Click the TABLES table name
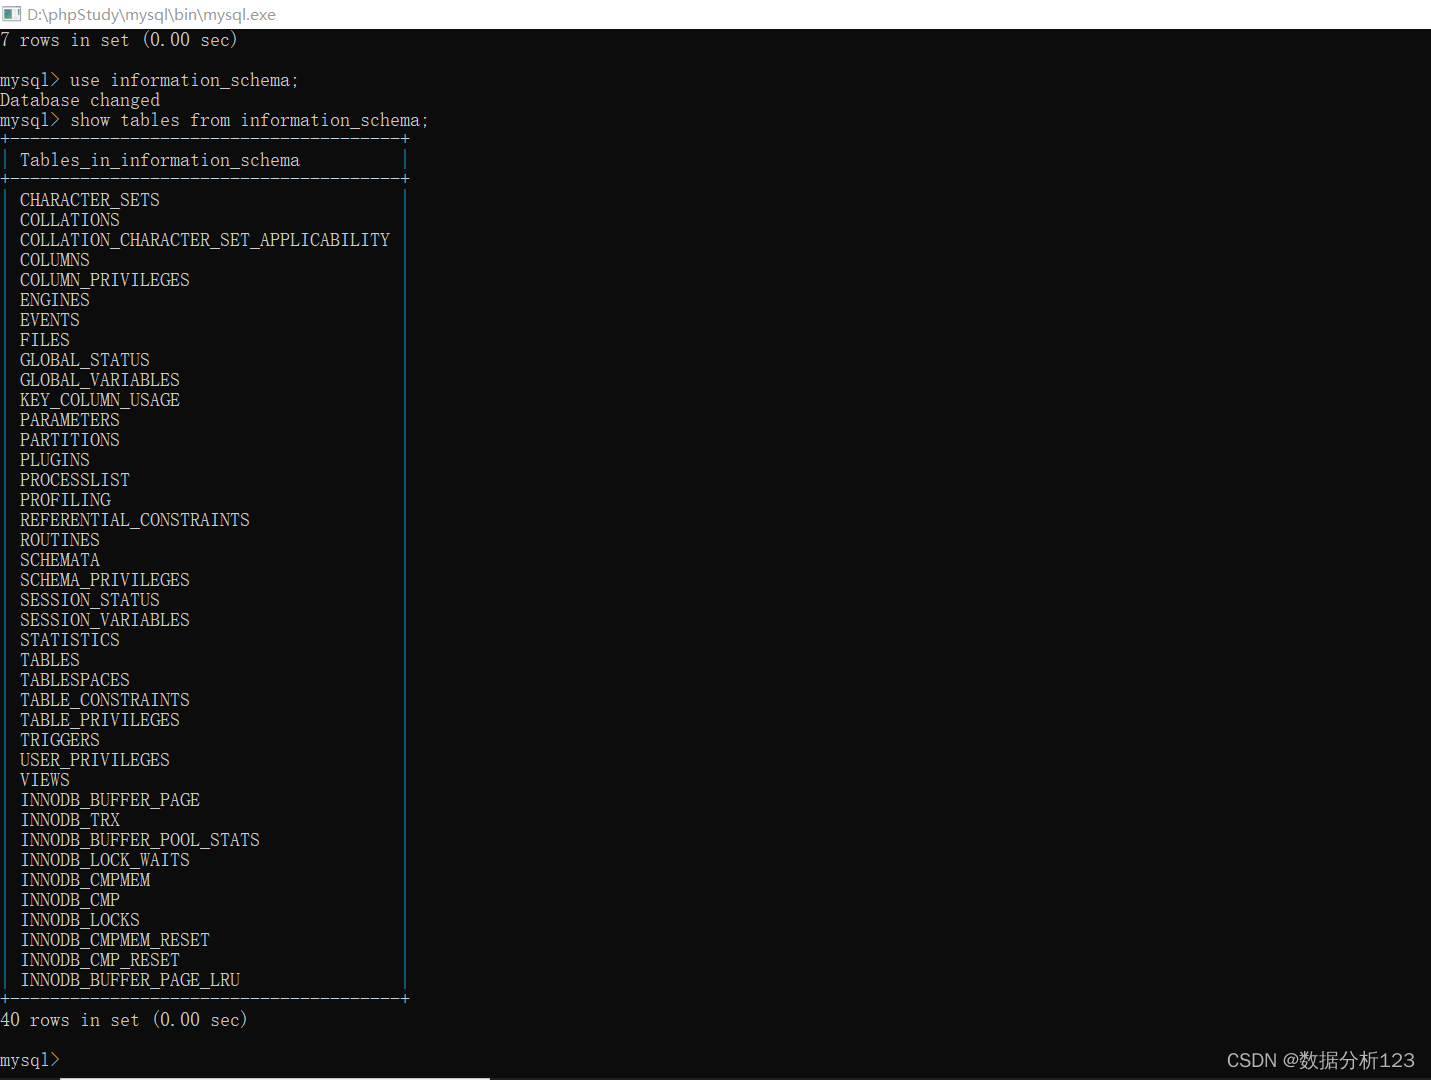 (x=50, y=660)
